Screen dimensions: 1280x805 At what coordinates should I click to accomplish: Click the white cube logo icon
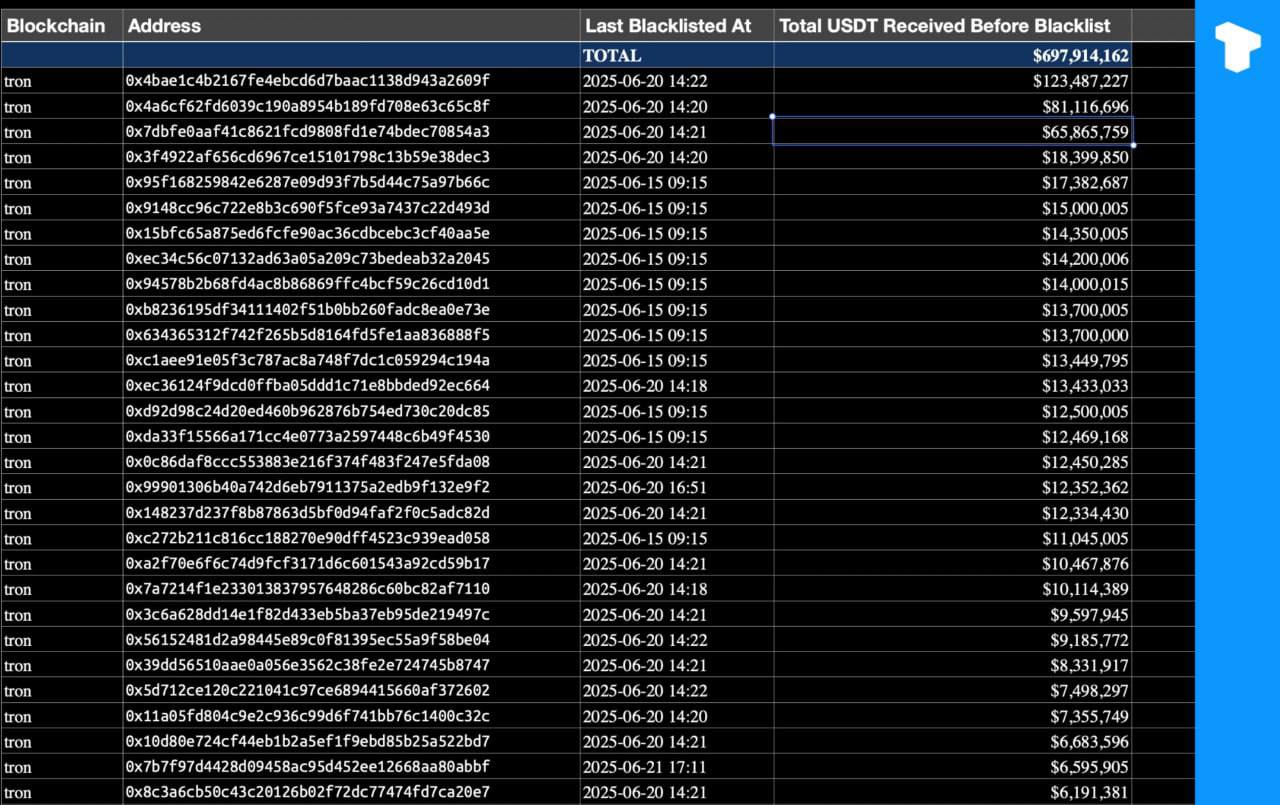coord(1237,47)
